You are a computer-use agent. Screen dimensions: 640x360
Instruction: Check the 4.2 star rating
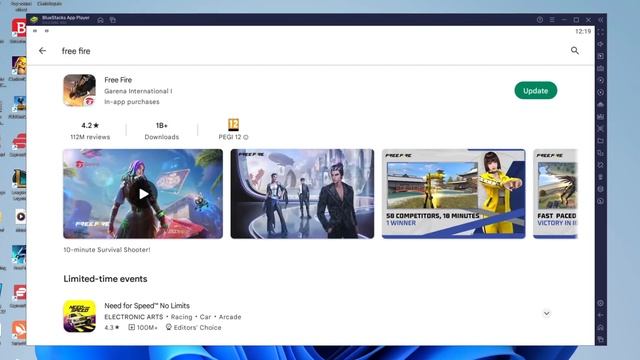90,125
